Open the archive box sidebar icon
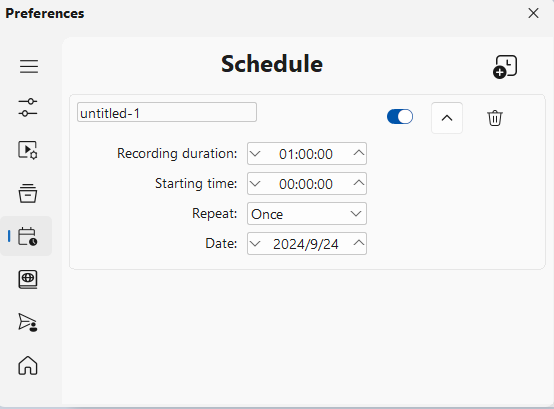 pyautogui.click(x=28, y=193)
